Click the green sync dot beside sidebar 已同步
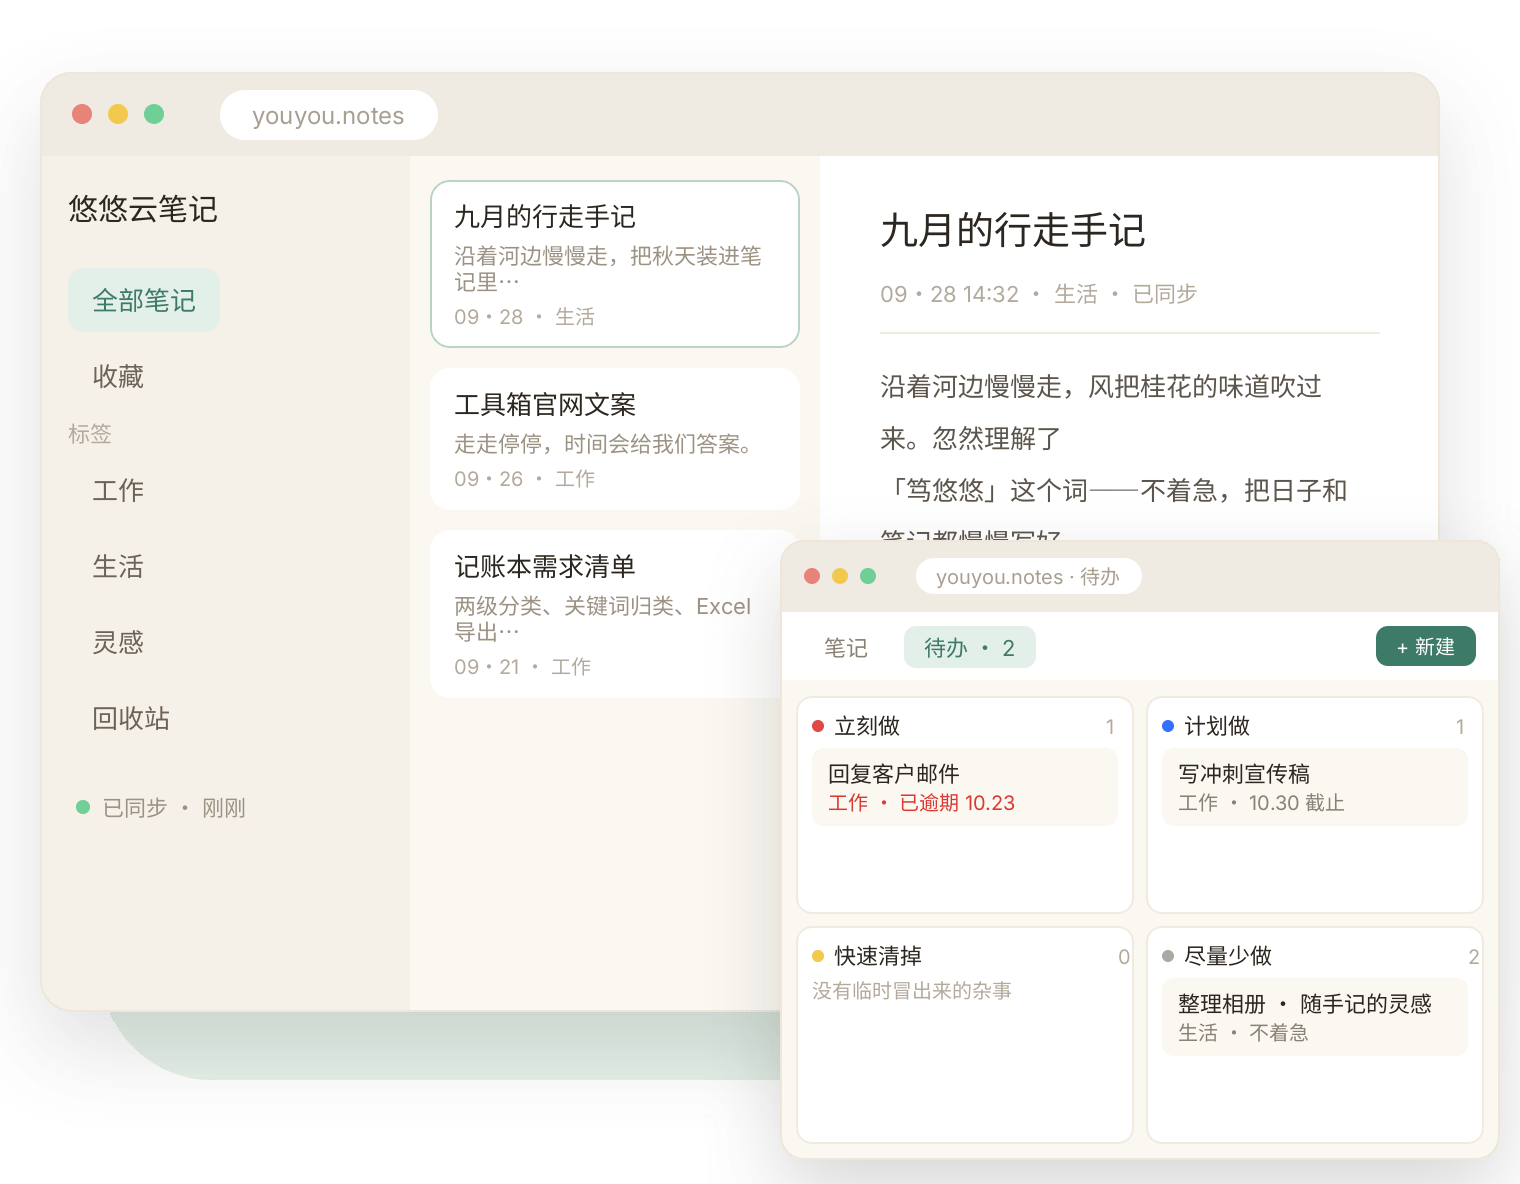 click(83, 807)
